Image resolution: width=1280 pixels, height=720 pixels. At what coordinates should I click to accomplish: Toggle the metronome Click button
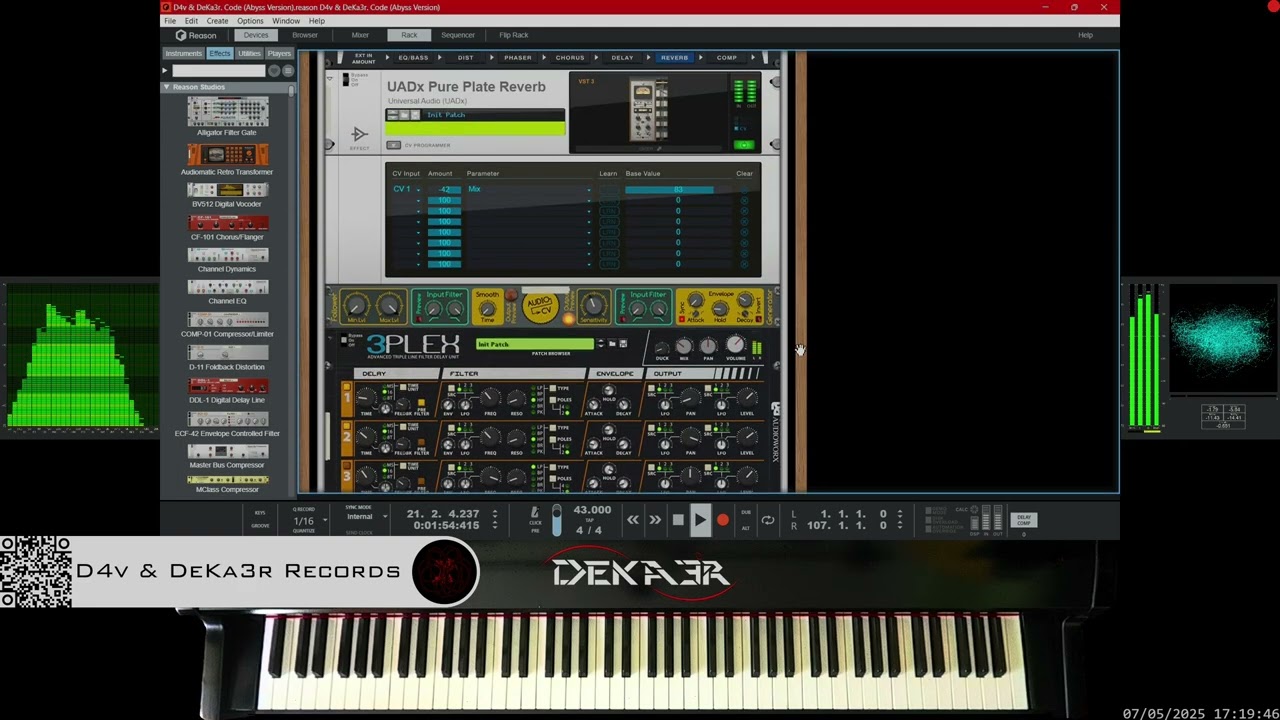(535, 514)
